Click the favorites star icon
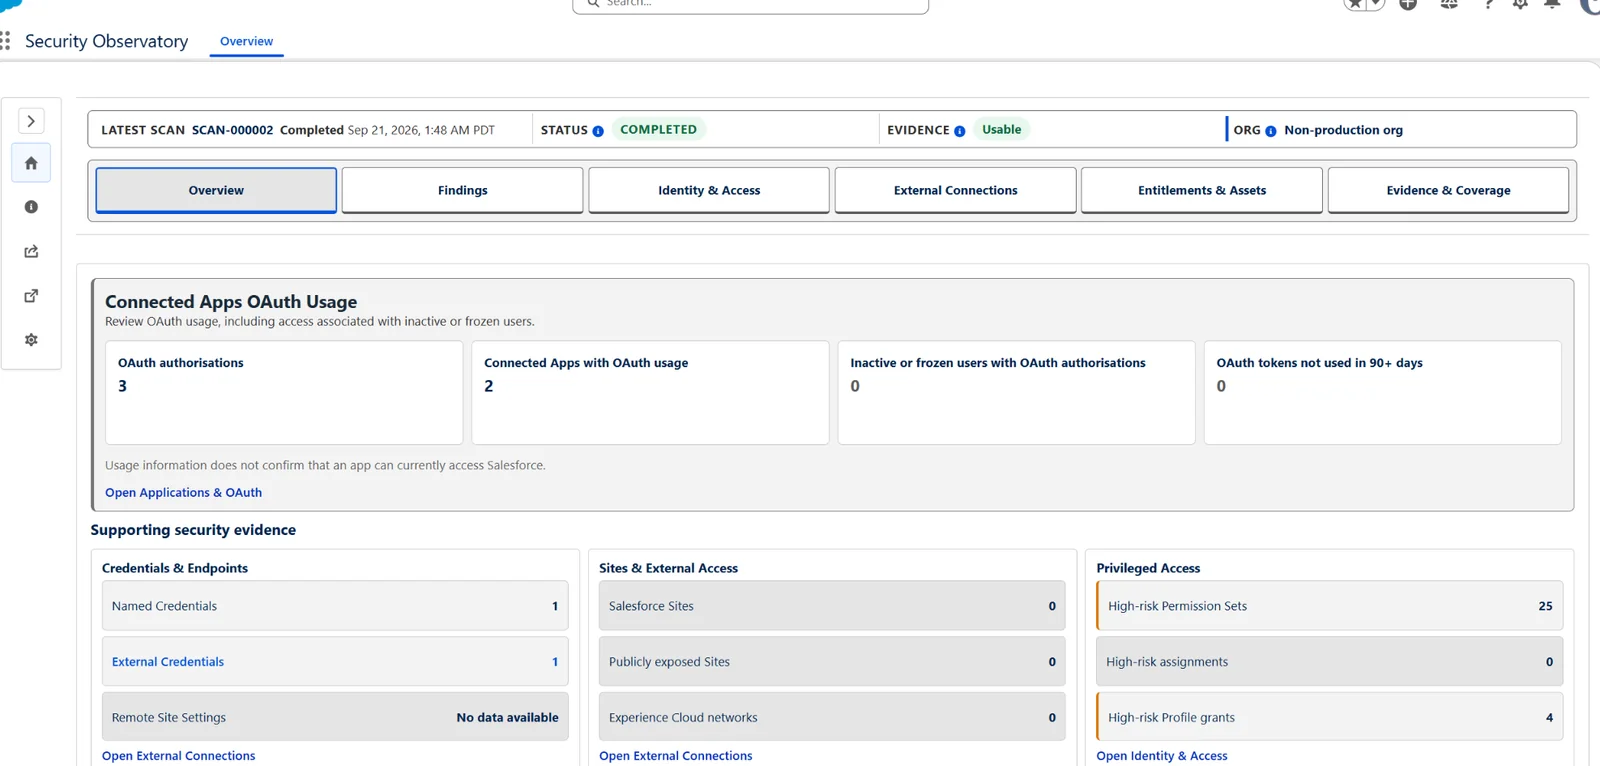 click(x=1355, y=4)
